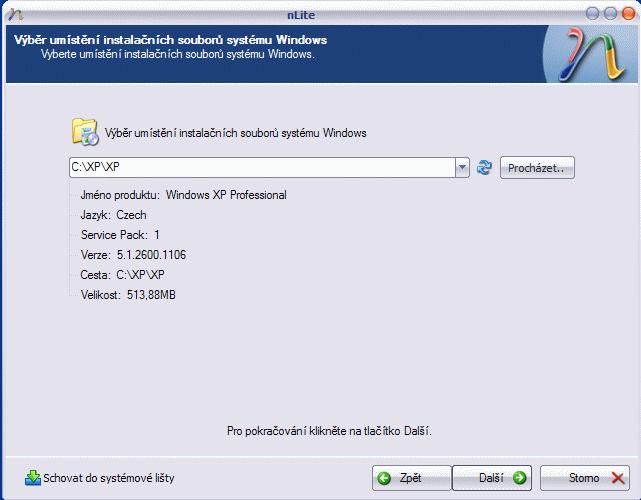The width and height of the screenshot is (641, 500).
Task: Click the green tray-download icon at bottom left
Action: pos(33,478)
